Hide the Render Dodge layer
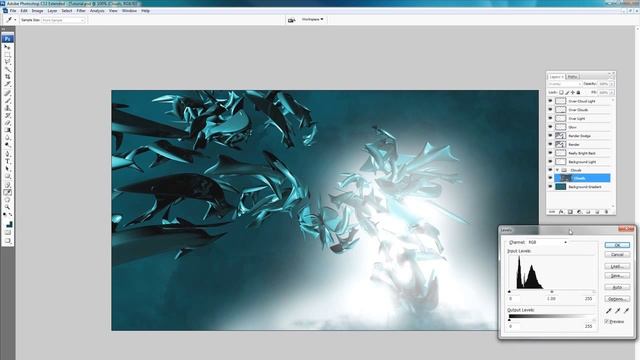The image size is (640, 360). click(x=550, y=136)
